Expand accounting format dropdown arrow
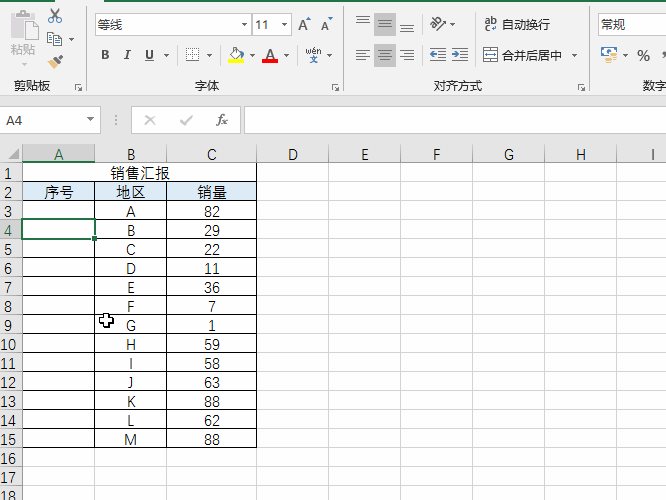Image resolution: width=666 pixels, height=500 pixels. tap(625, 55)
